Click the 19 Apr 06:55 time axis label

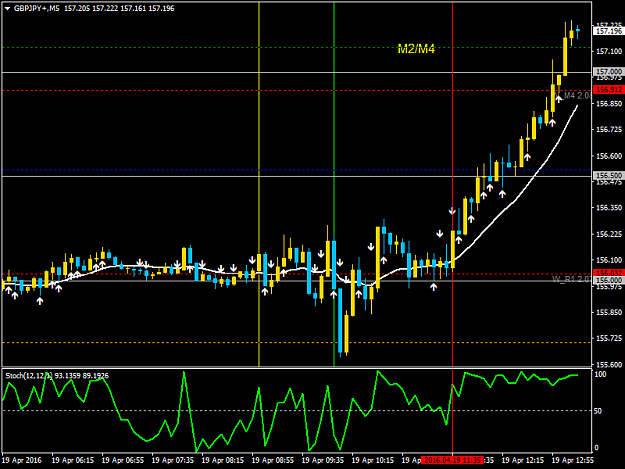123,460
